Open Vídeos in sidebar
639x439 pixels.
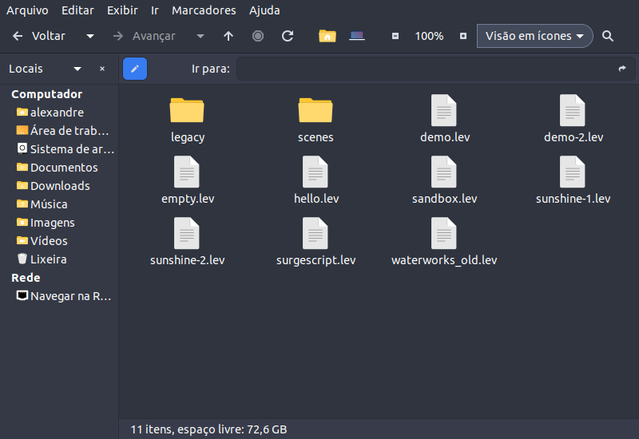[42, 241]
